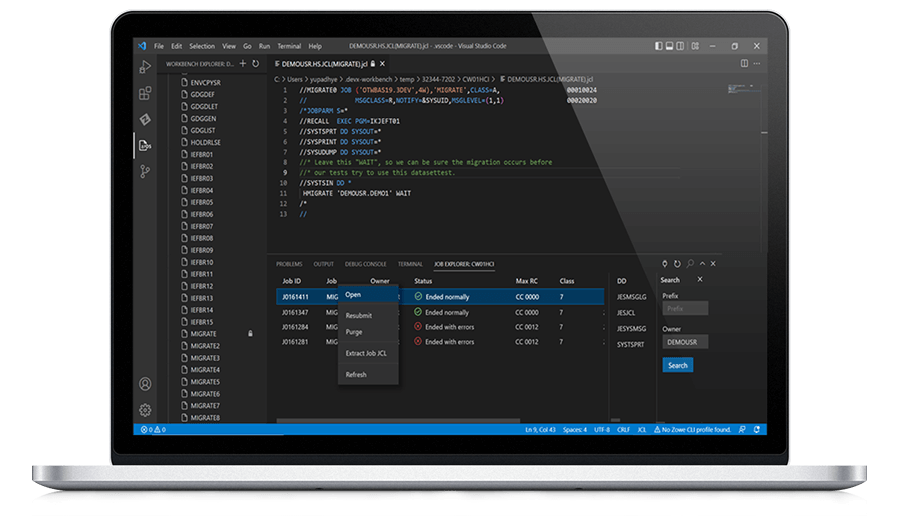Split the editor to the right

click(744, 63)
